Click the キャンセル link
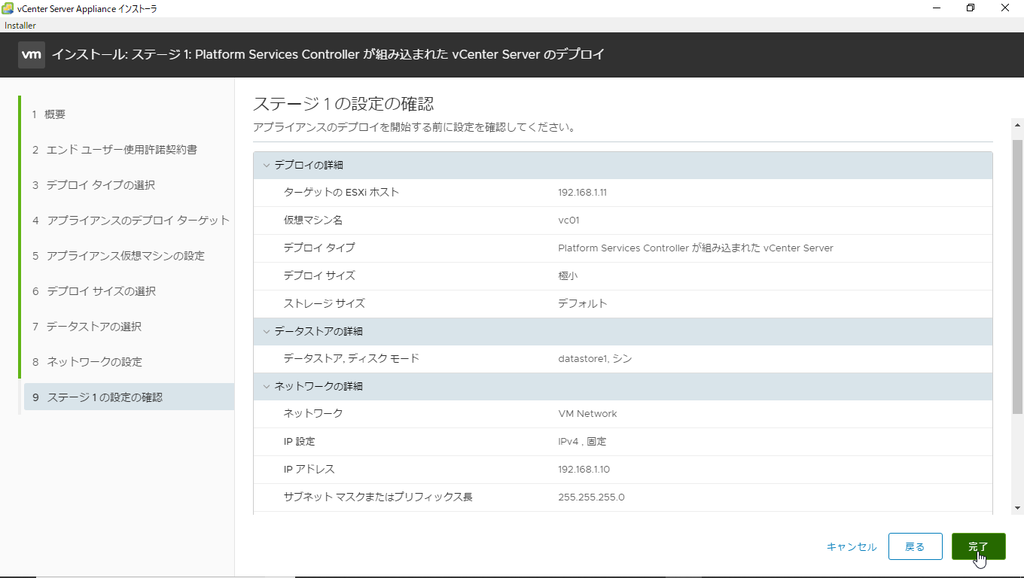1024x578 pixels. click(x=852, y=546)
